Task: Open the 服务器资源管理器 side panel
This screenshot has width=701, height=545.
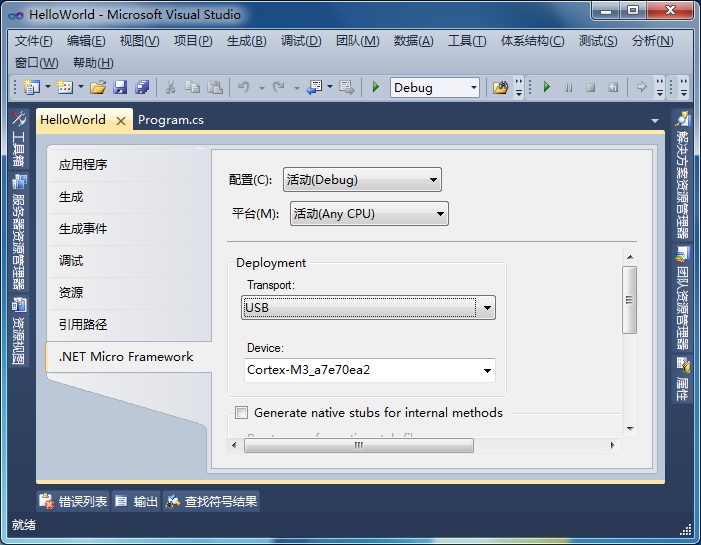Action: pyautogui.click(x=19, y=232)
